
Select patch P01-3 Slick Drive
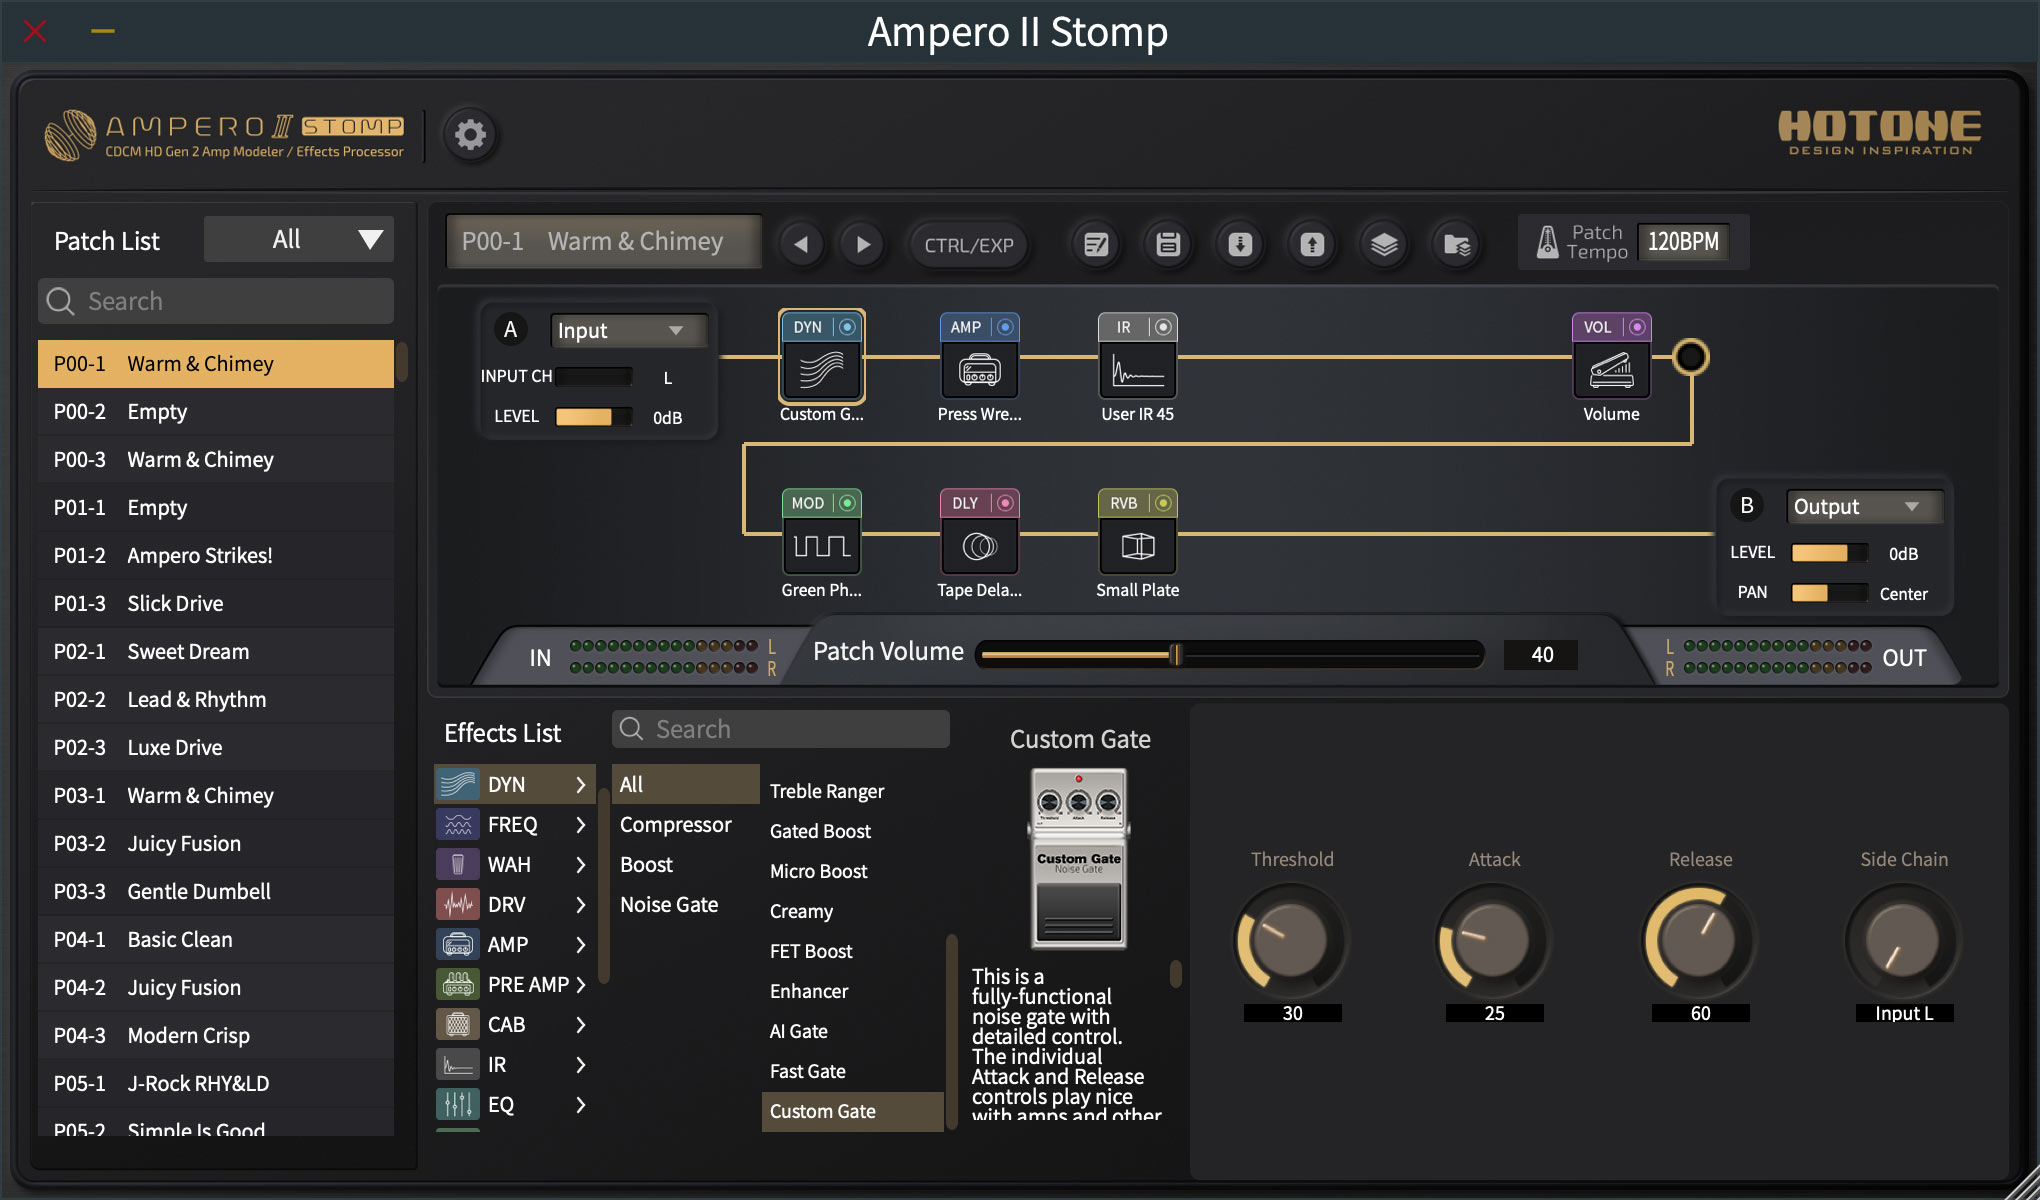(215, 603)
